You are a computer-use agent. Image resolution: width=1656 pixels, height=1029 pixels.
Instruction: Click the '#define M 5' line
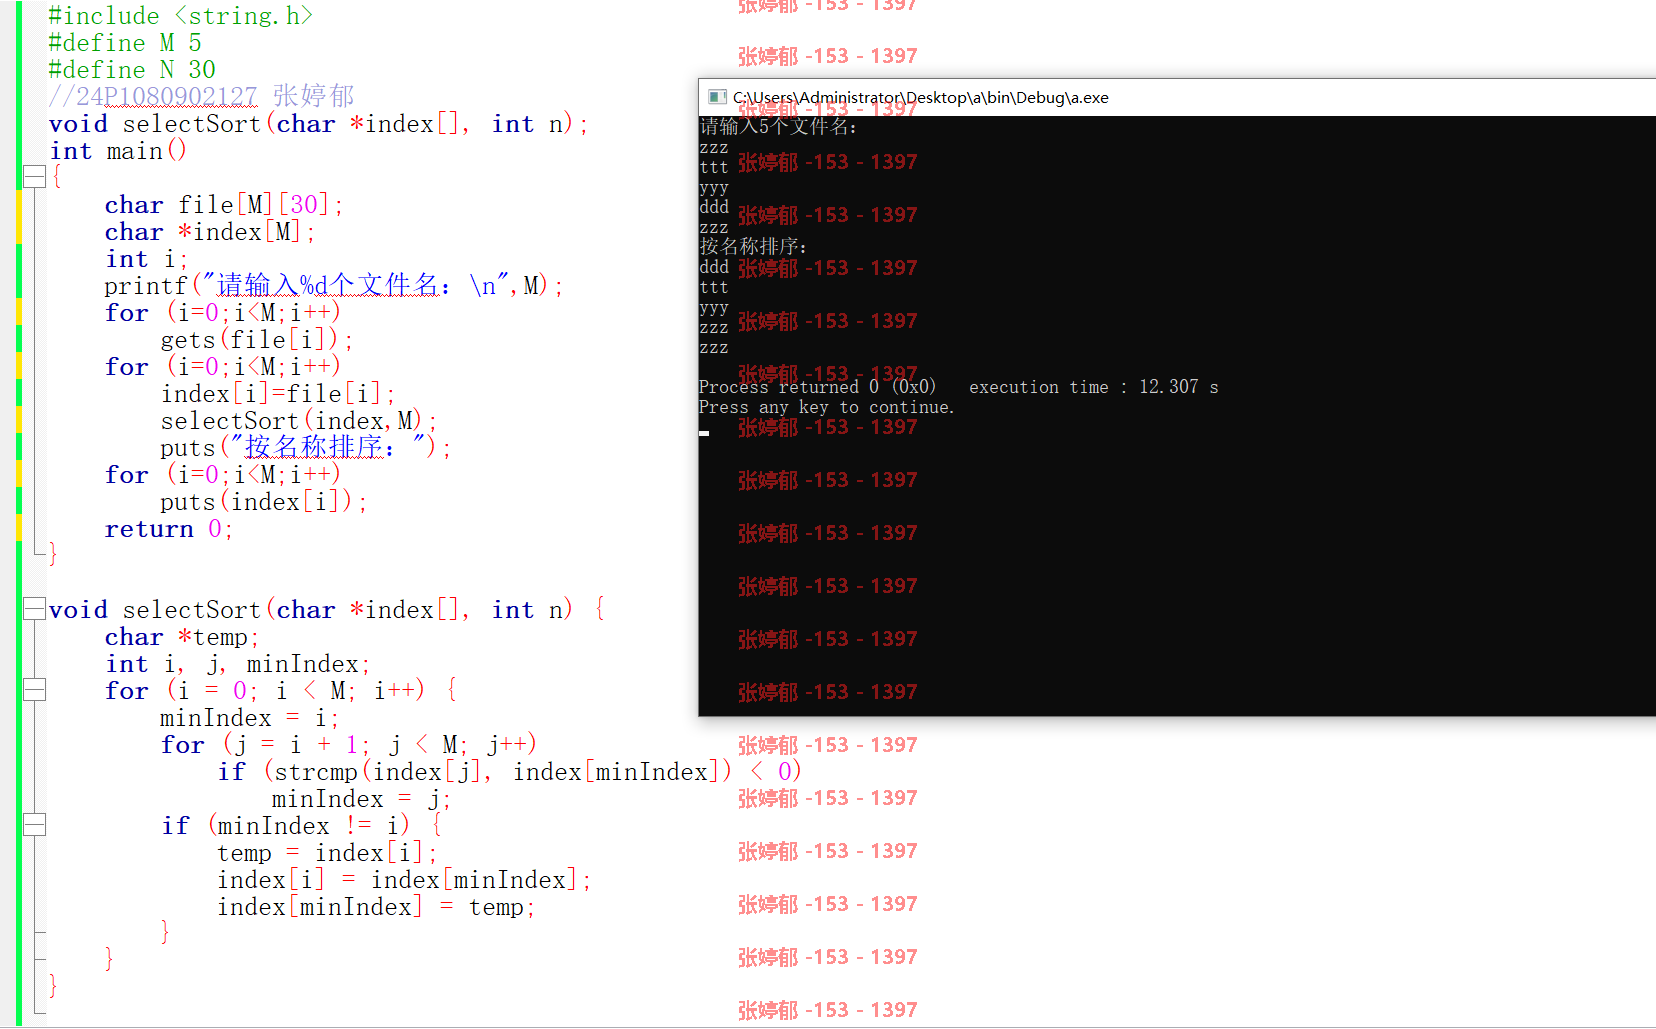point(125,43)
